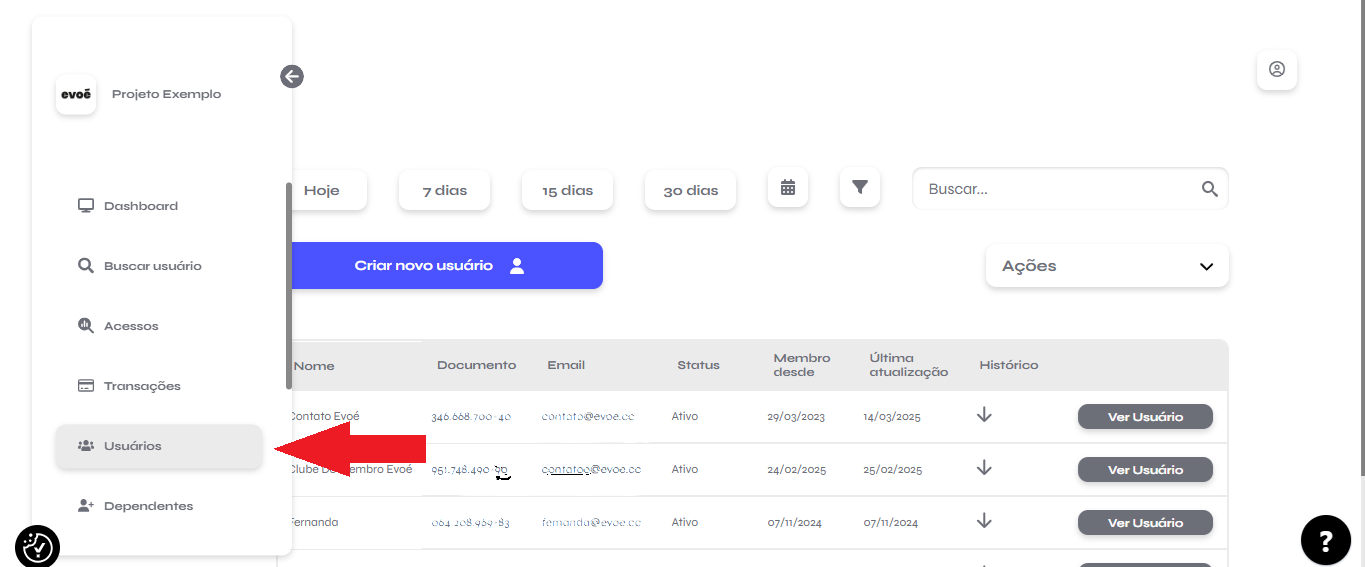Viewport: 1365px width, 567px height.
Task: Click Criar novo usuário button
Action: [x=447, y=266]
